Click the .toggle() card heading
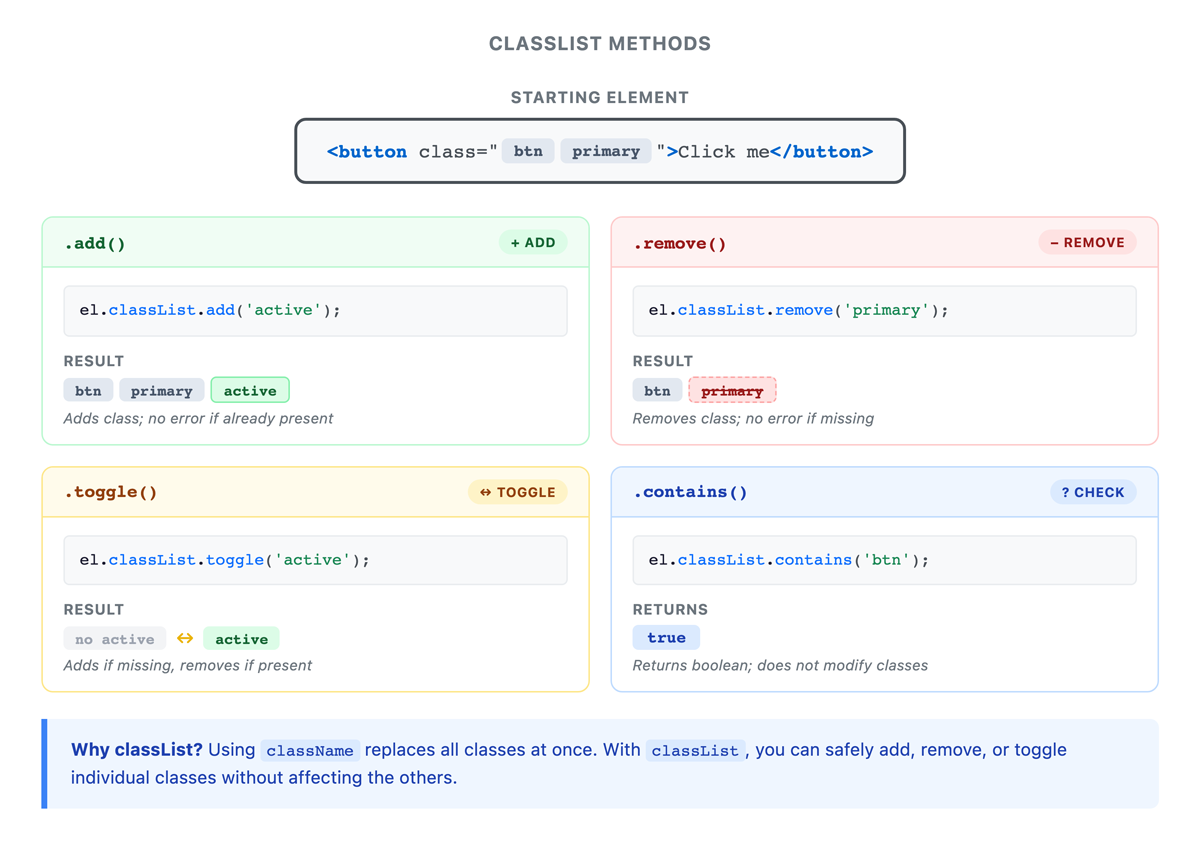This screenshot has width=1200, height=854. (x=111, y=492)
